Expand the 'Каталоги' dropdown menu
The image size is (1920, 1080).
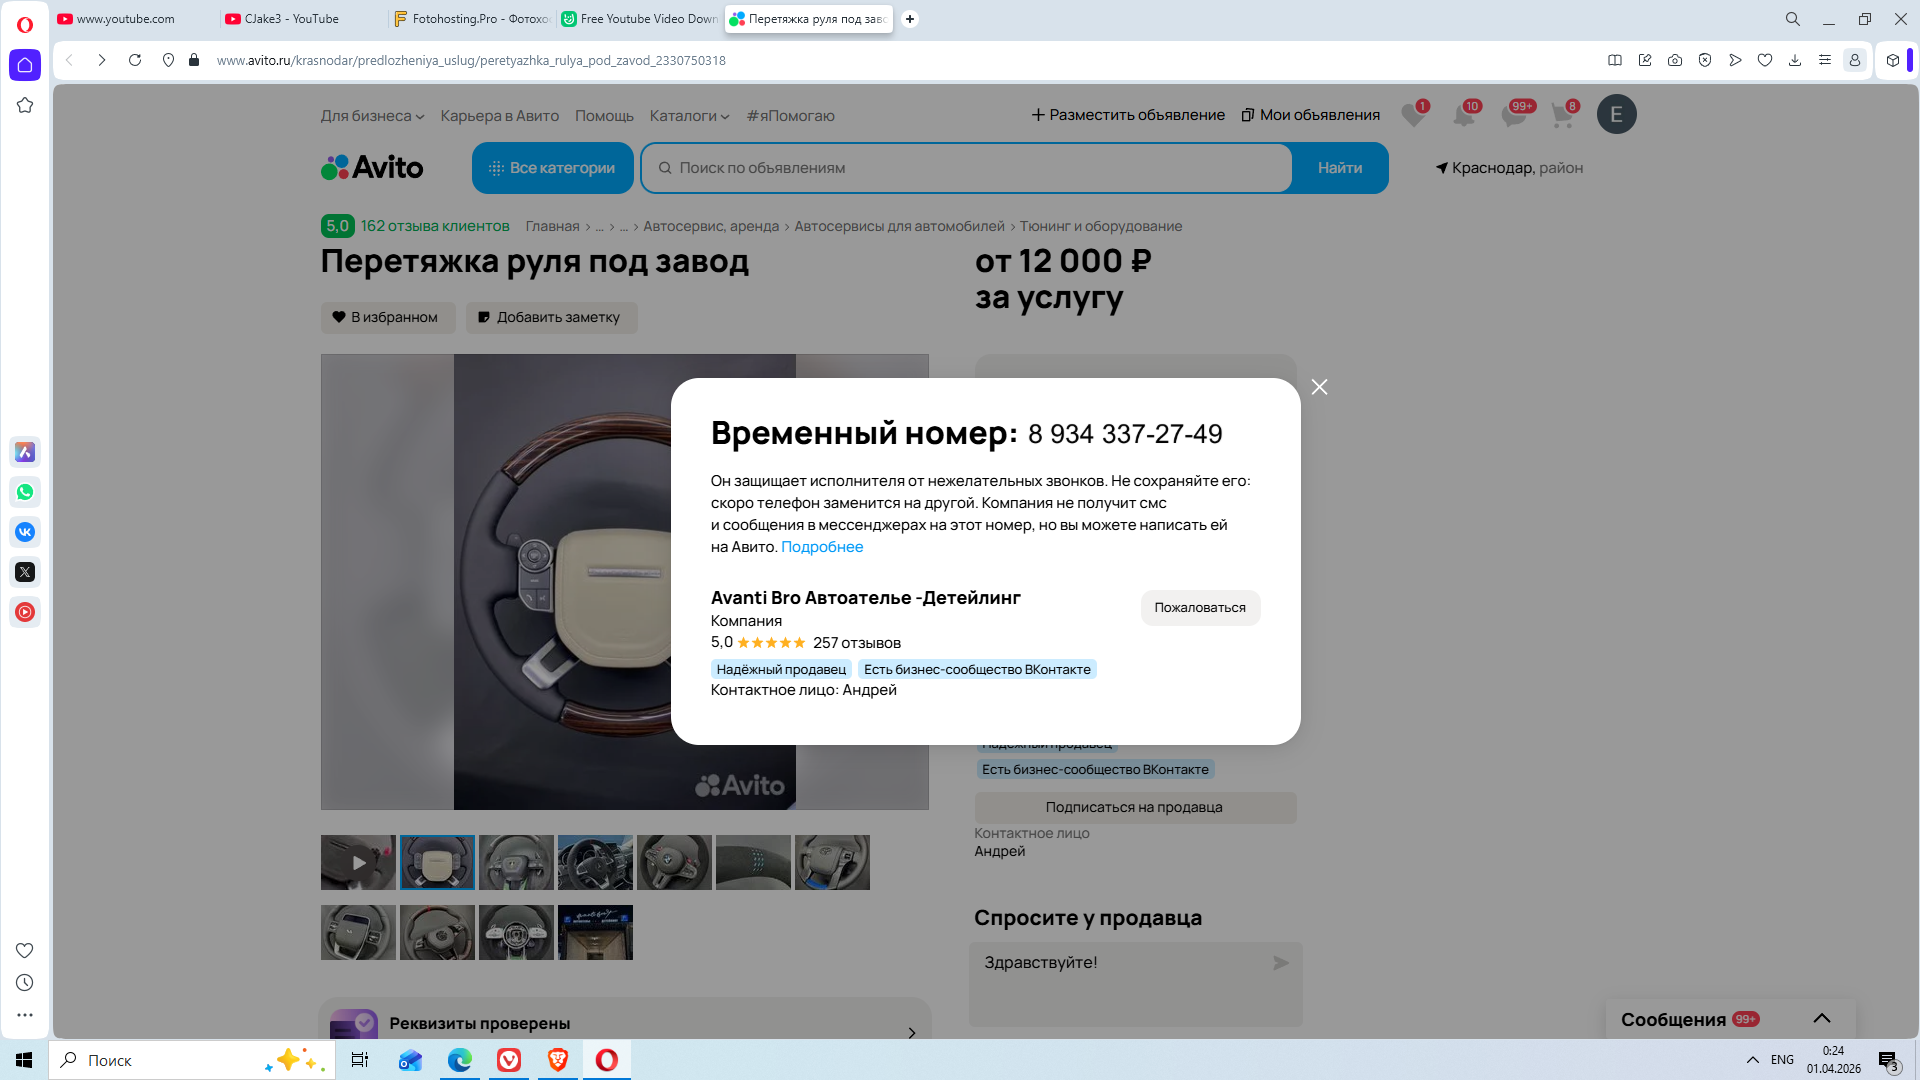689,116
